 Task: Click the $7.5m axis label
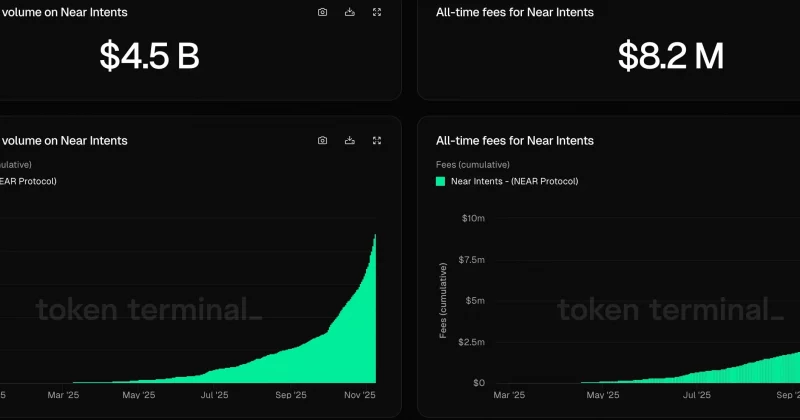pyautogui.click(x=471, y=260)
